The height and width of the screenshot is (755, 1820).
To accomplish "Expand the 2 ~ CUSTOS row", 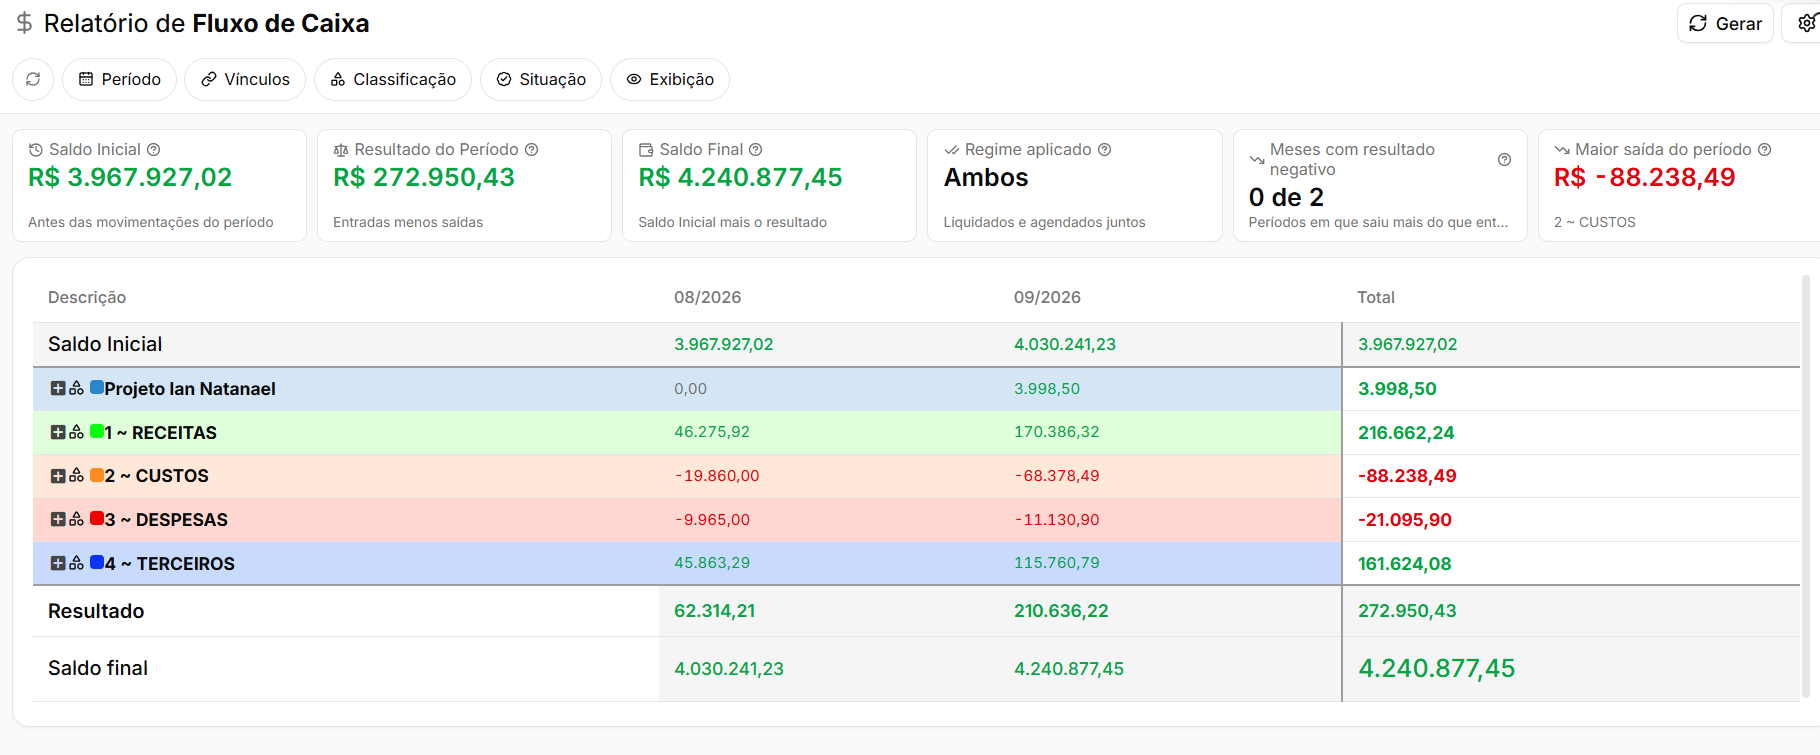I will pyautogui.click(x=58, y=476).
